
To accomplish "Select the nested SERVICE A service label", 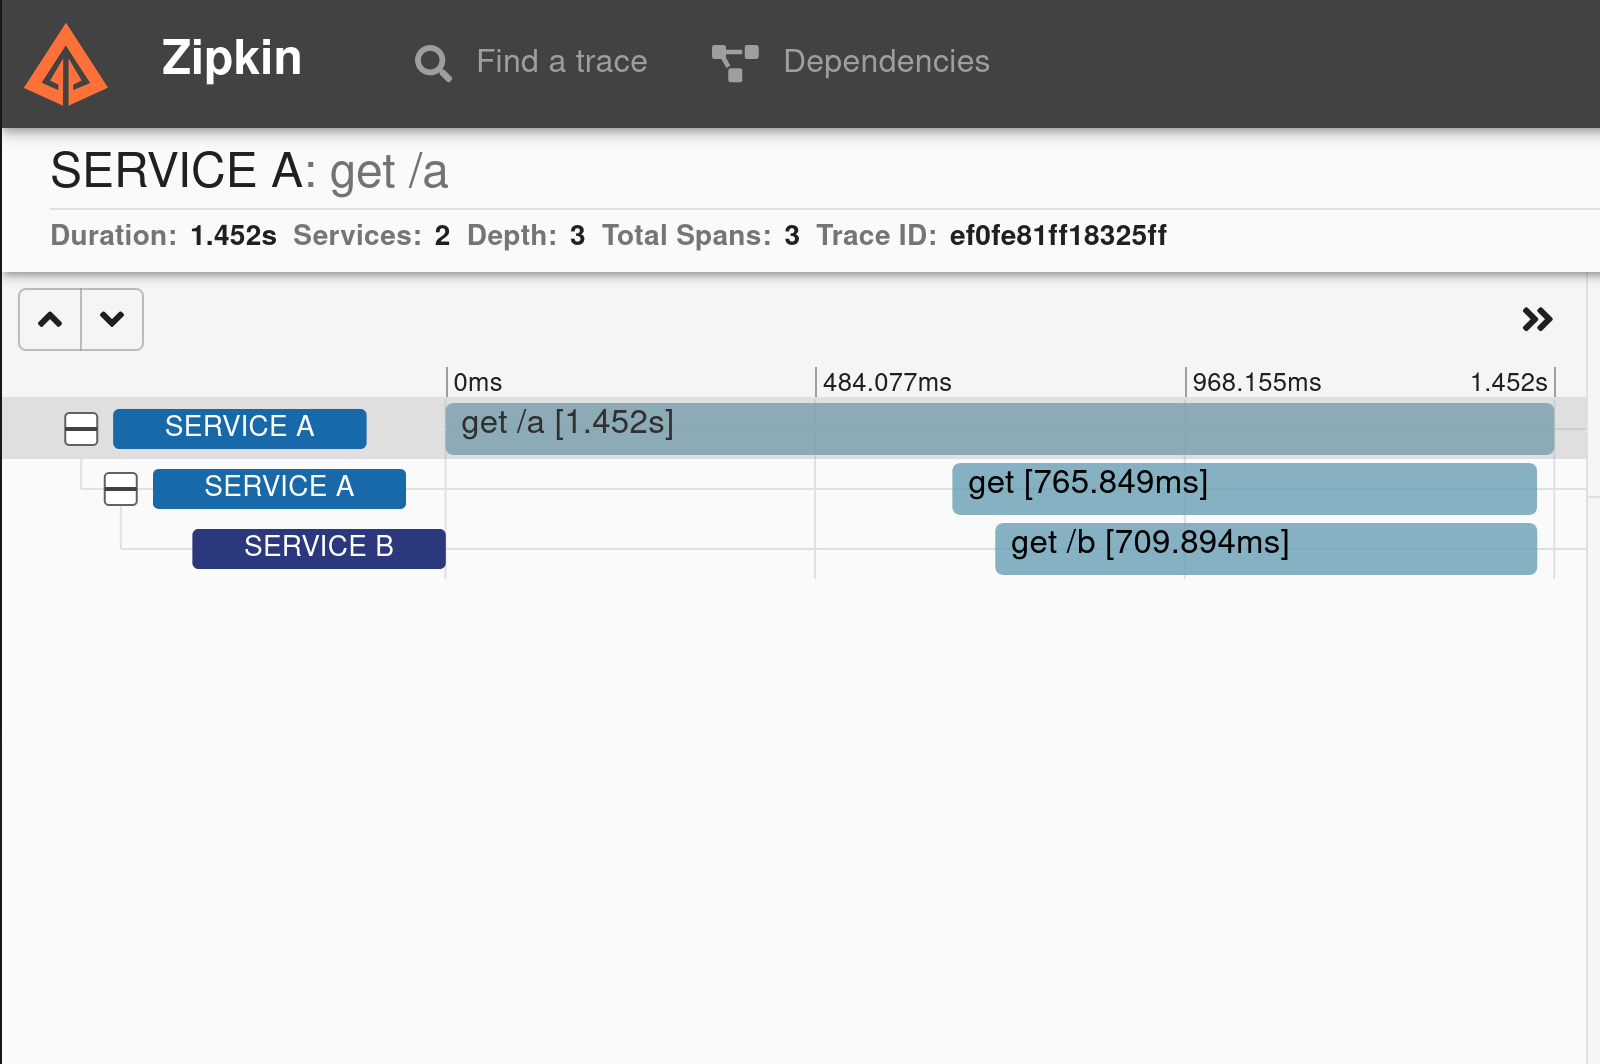I will [279, 488].
